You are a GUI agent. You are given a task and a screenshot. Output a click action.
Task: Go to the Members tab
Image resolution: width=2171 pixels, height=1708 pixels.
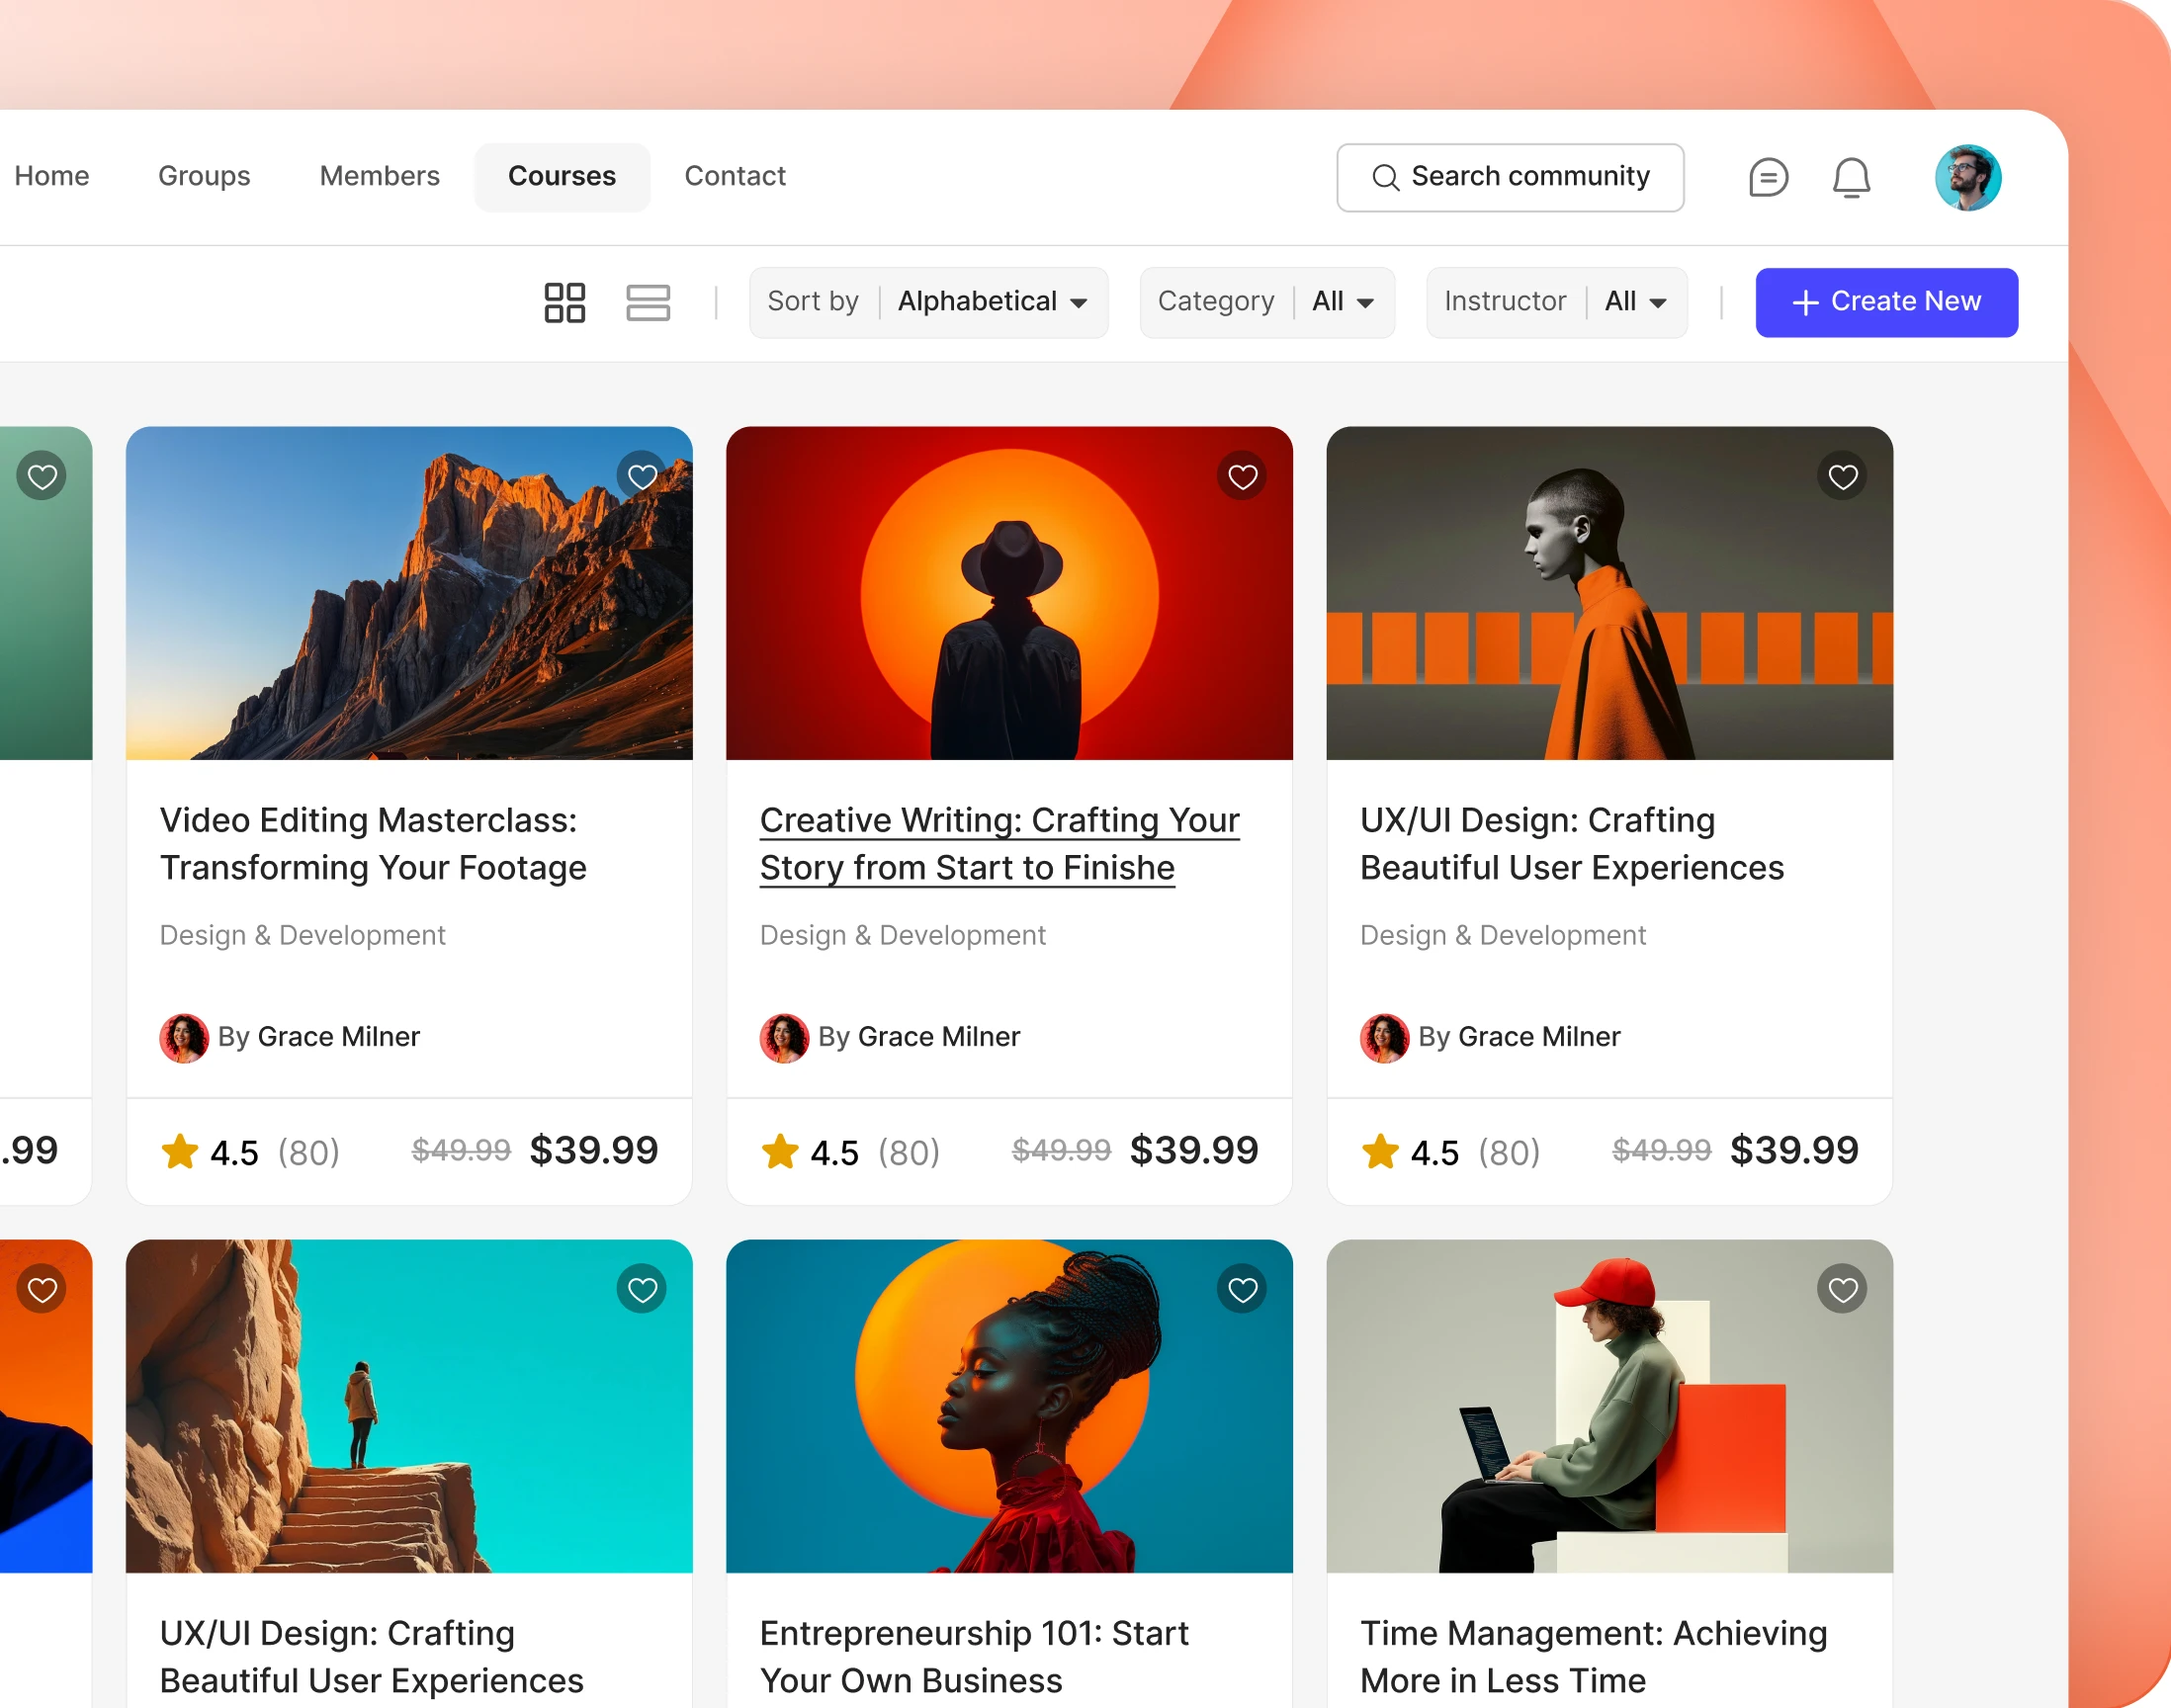tap(380, 176)
